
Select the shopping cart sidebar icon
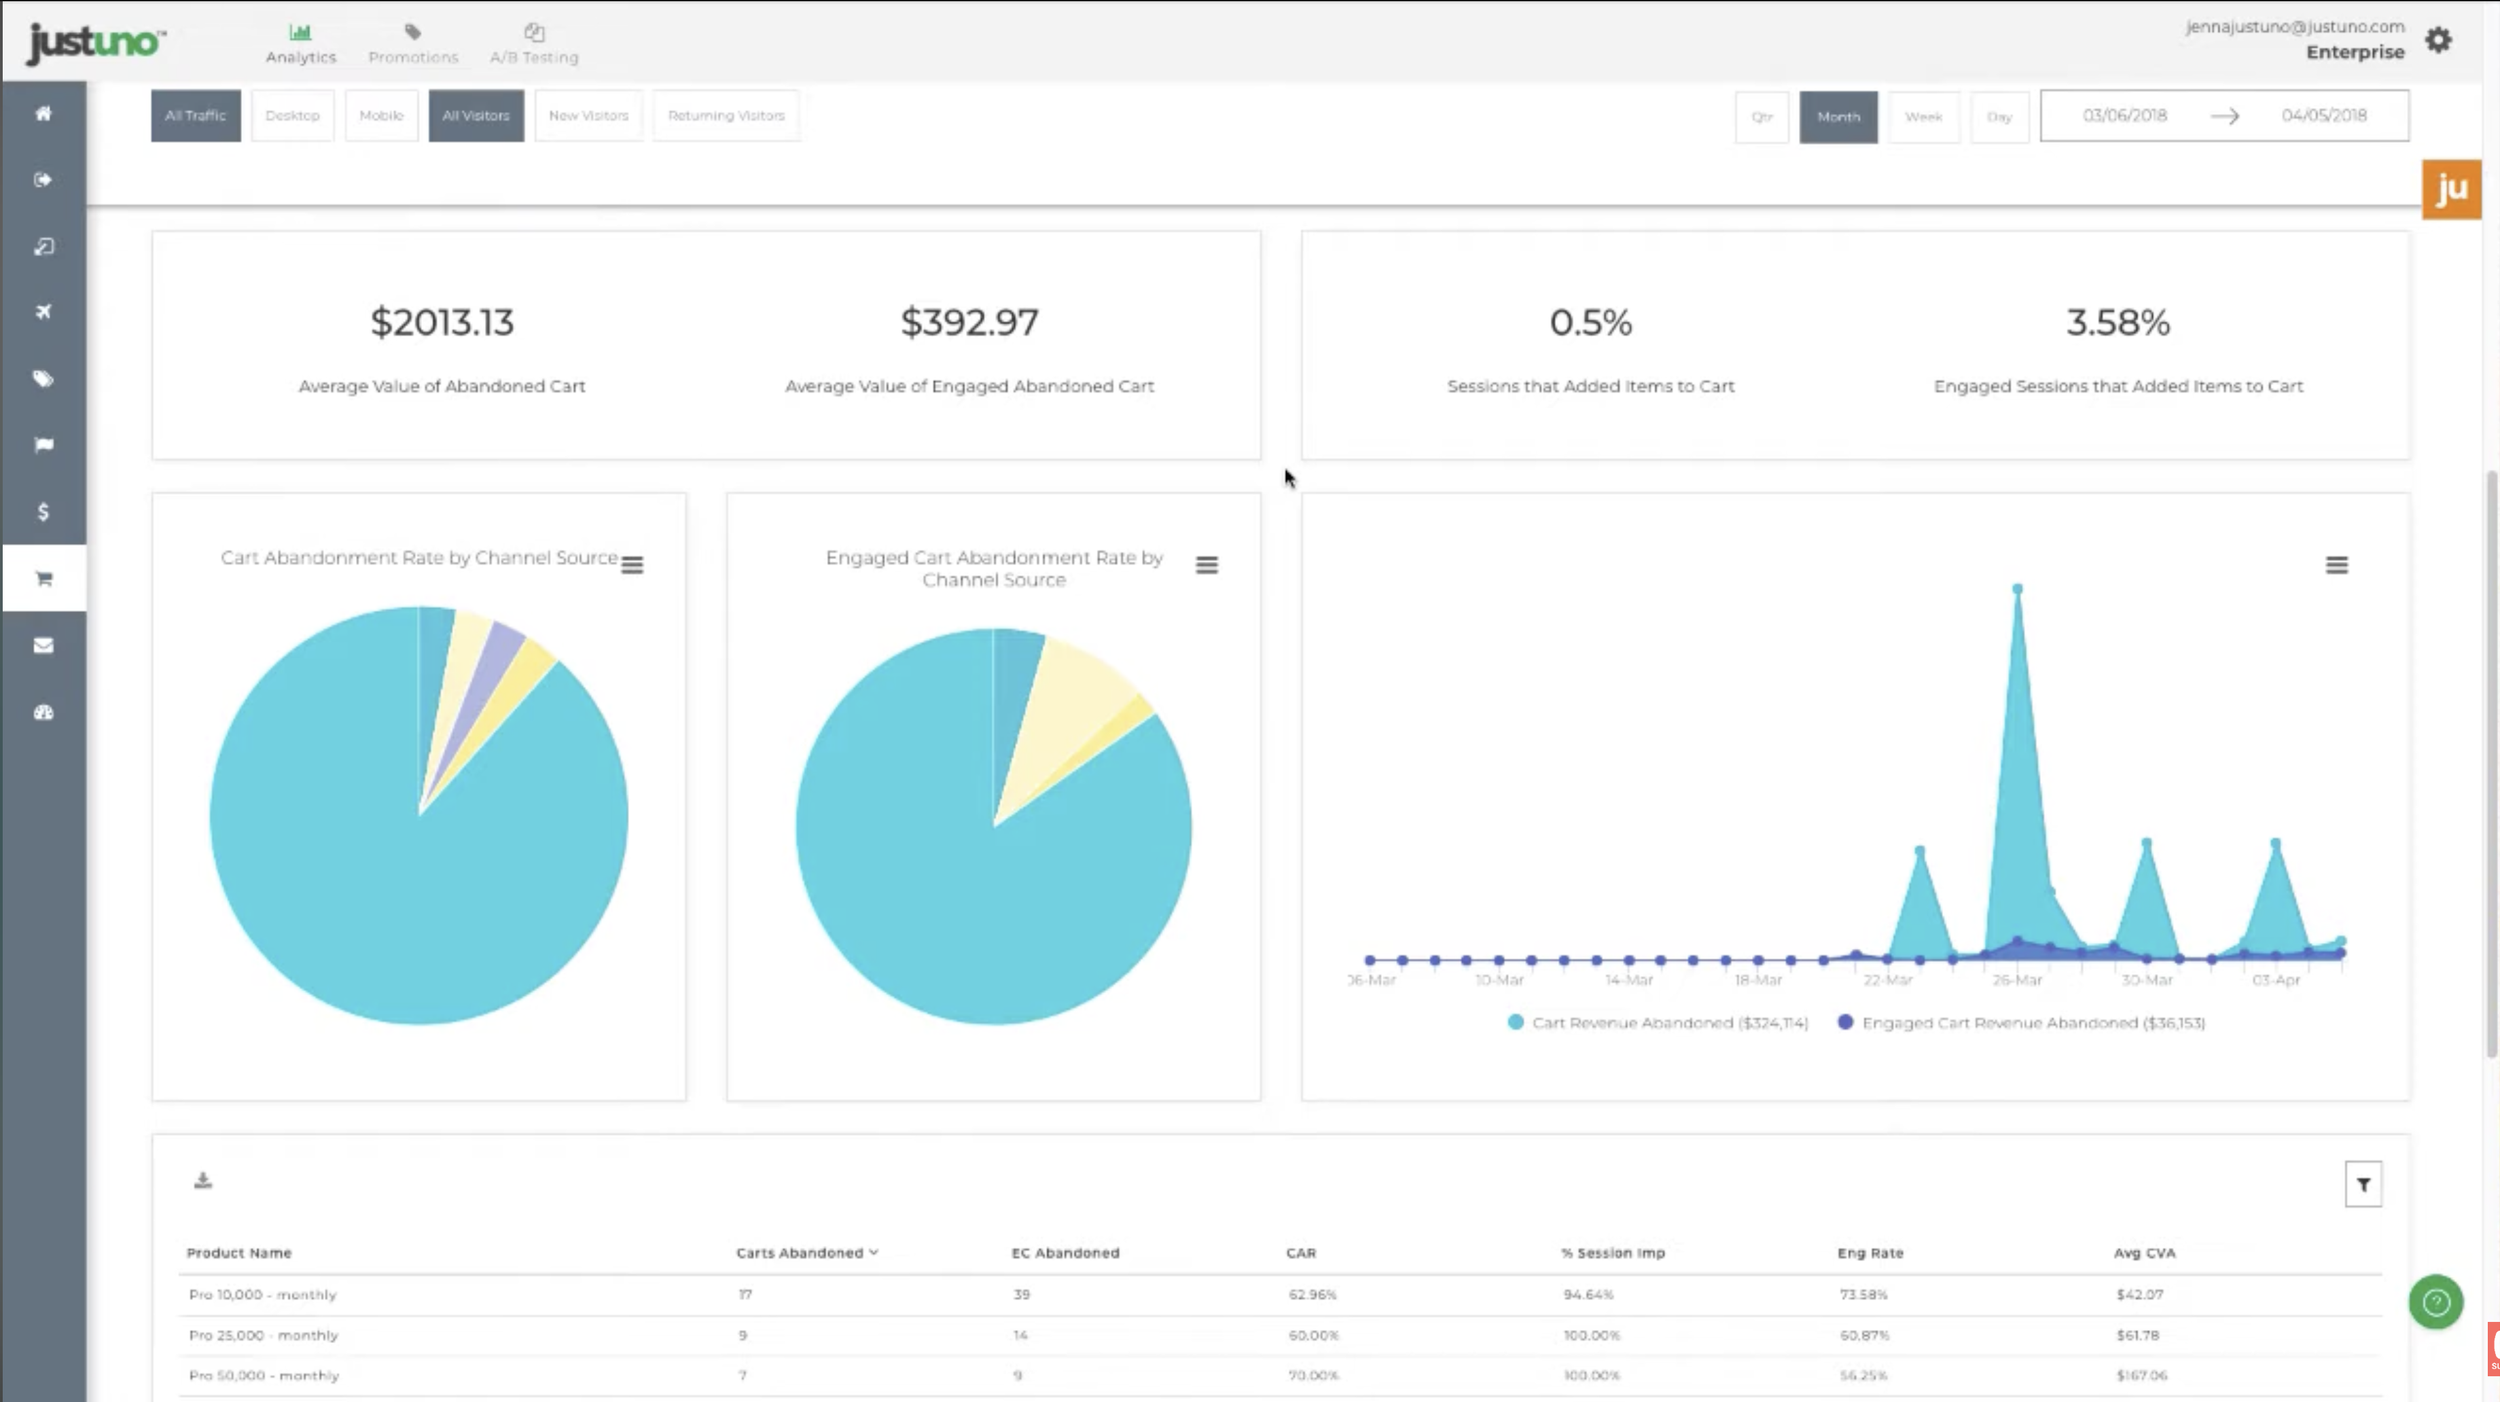click(43, 578)
